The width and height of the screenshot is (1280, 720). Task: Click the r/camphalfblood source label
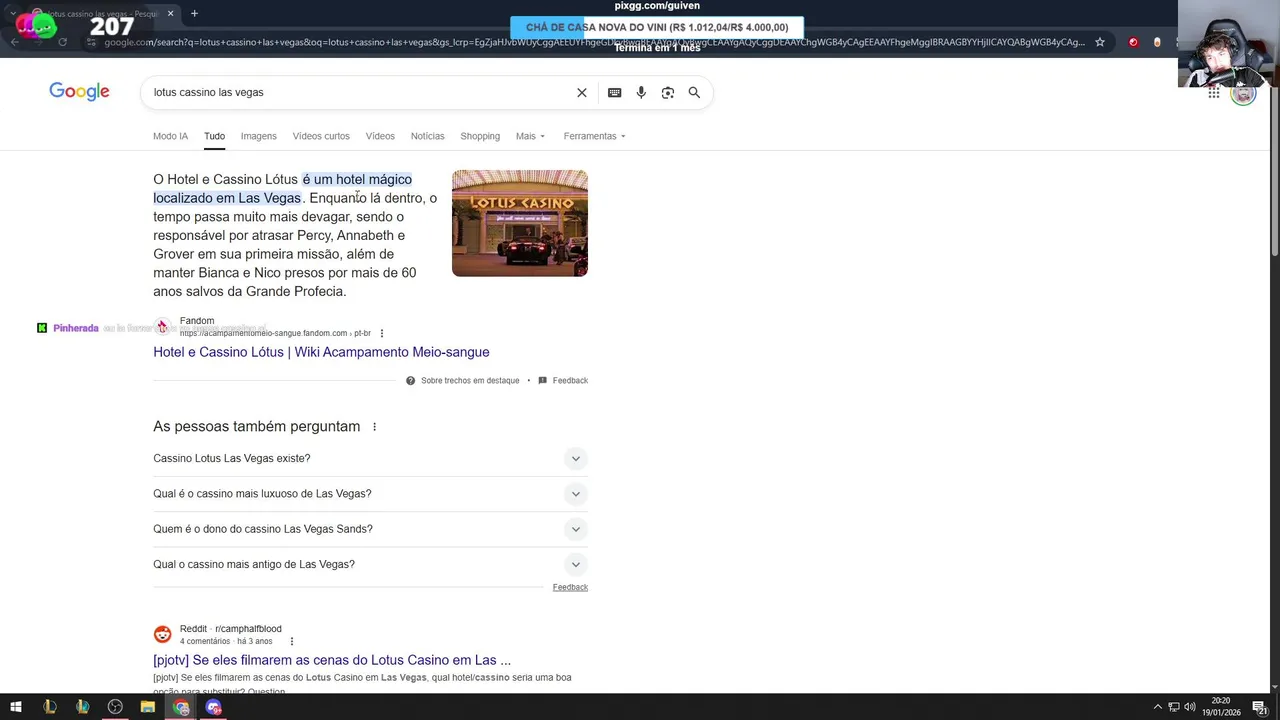(x=248, y=629)
